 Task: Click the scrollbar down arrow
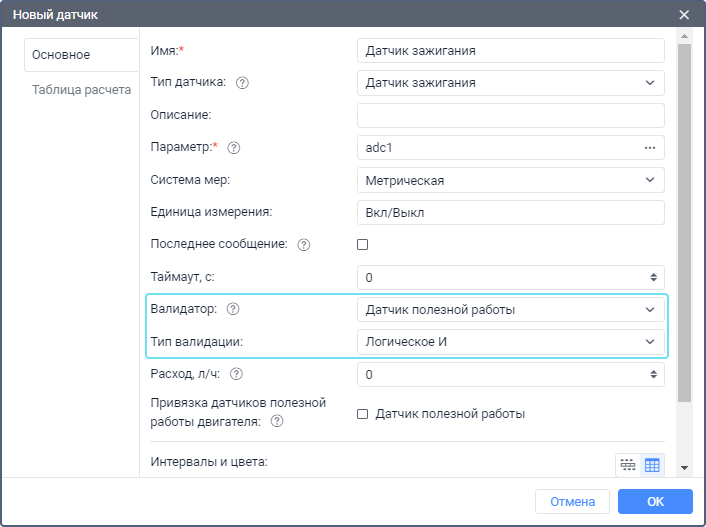pyautogui.click(x=684, y=468)
